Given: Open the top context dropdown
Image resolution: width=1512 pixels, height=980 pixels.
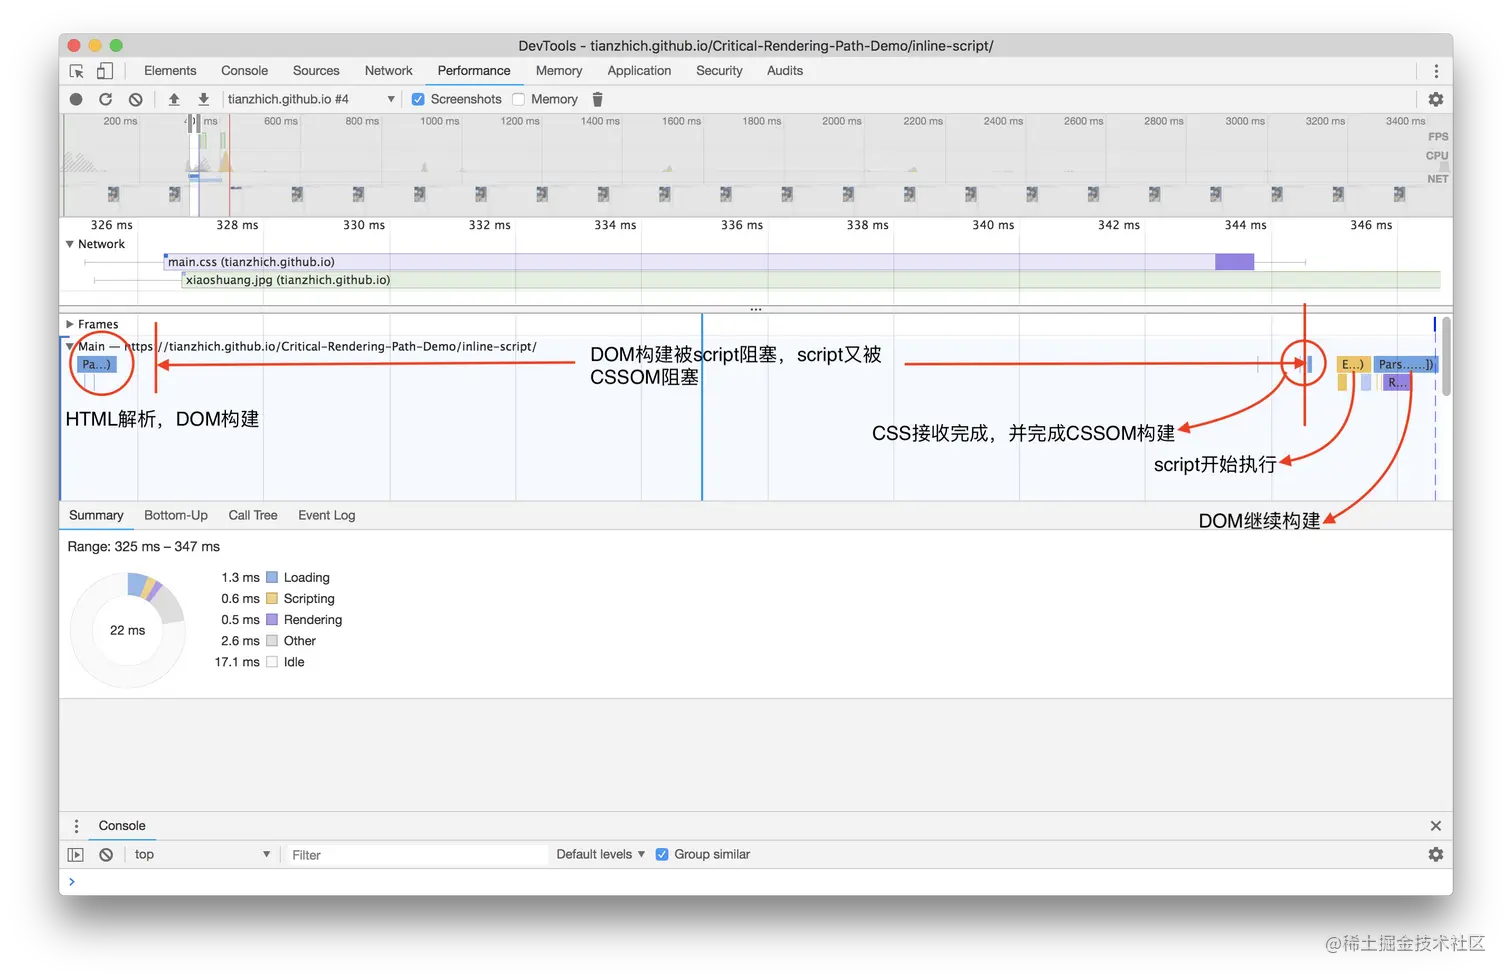Looking at the screenshot, I should [x=201, y=855].
